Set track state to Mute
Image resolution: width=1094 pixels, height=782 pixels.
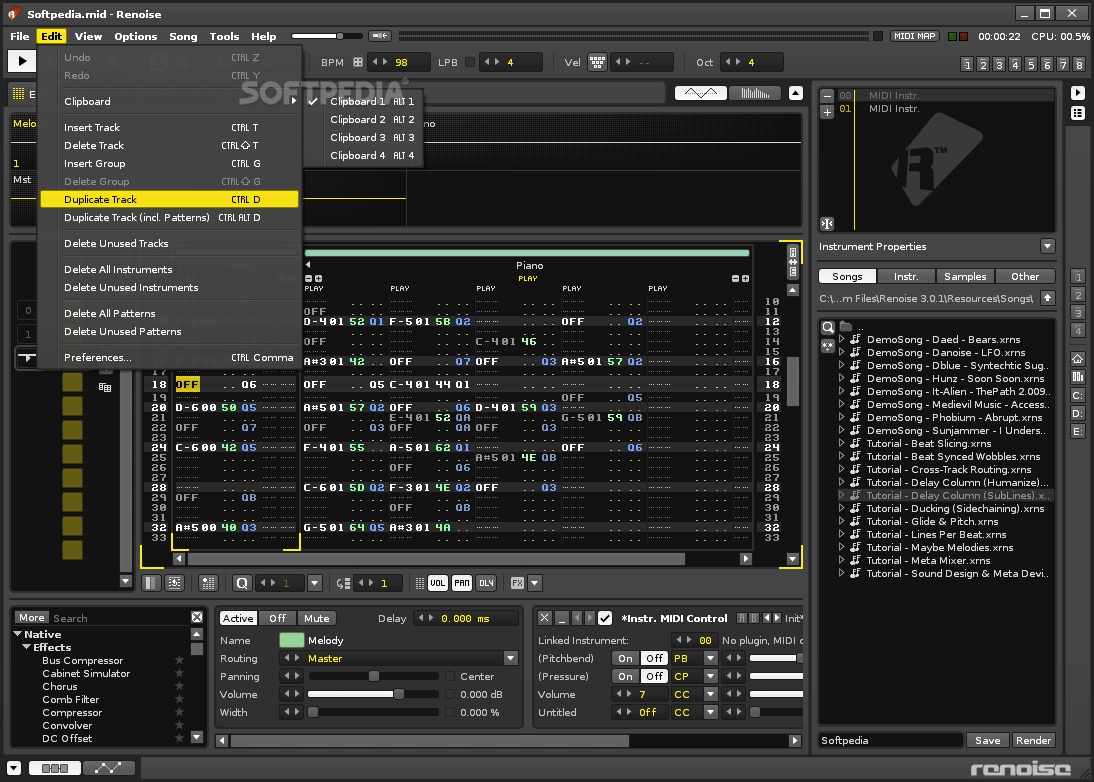(316, 619)
